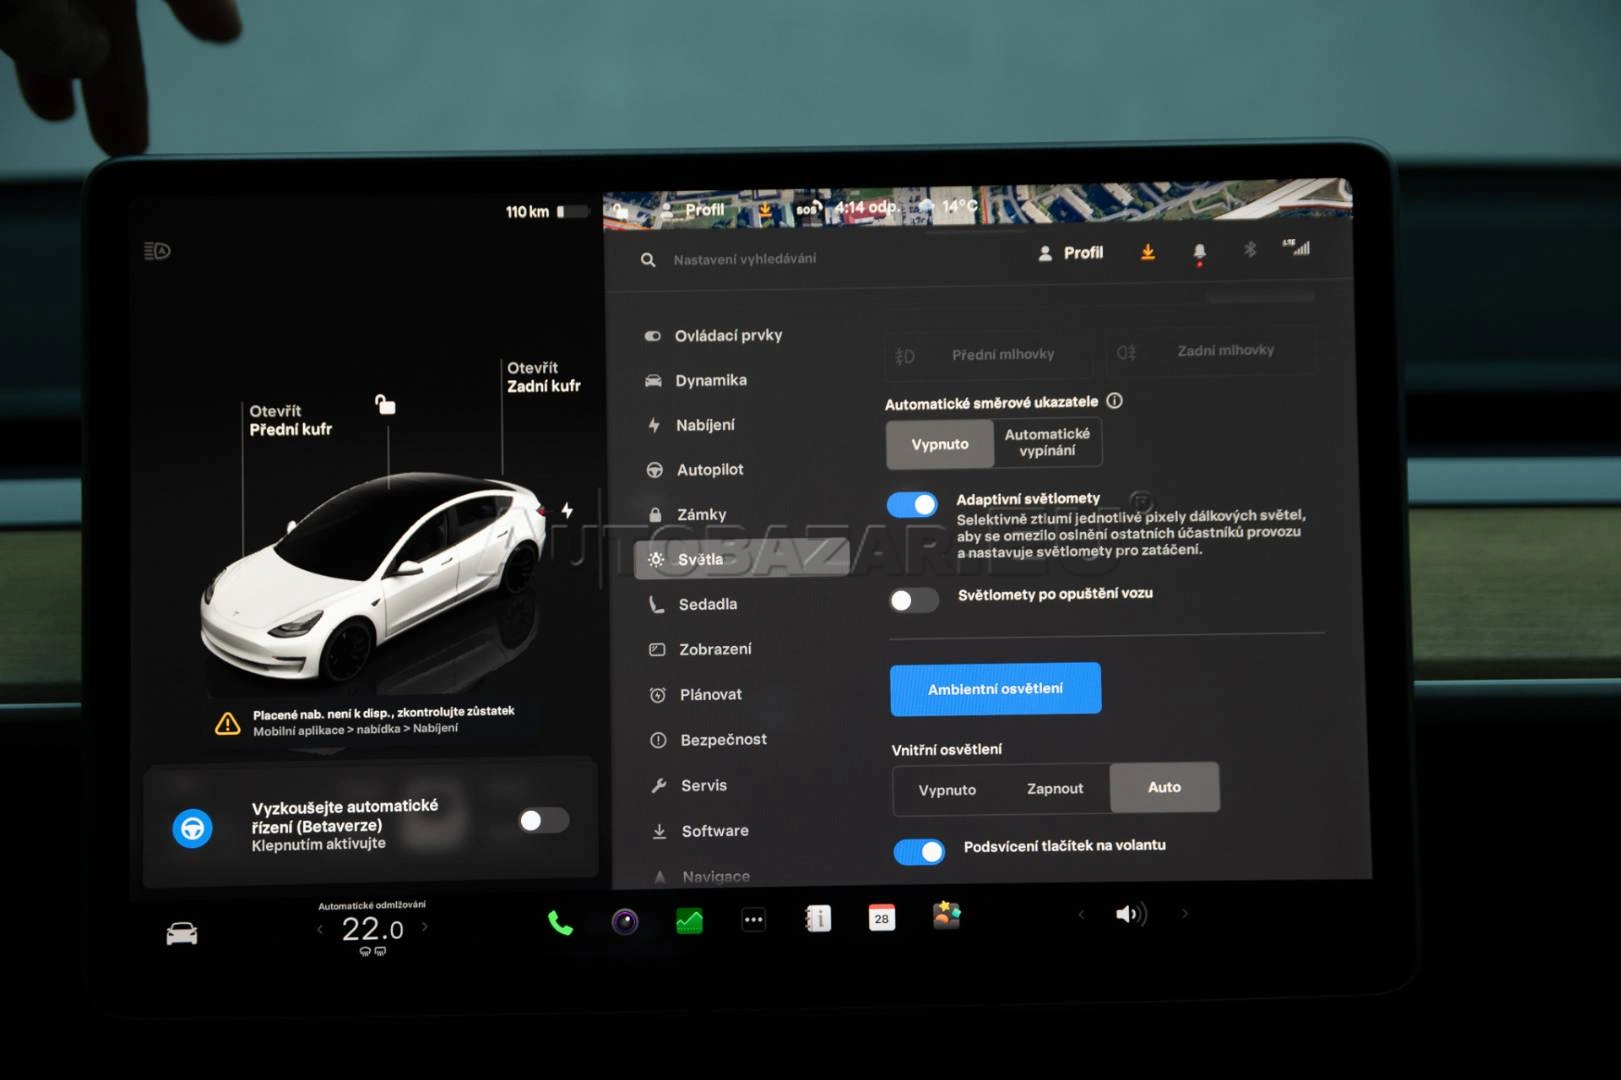Open the calendar app showing 28
Viewport: 1621px width, 1080px height.
882,918
